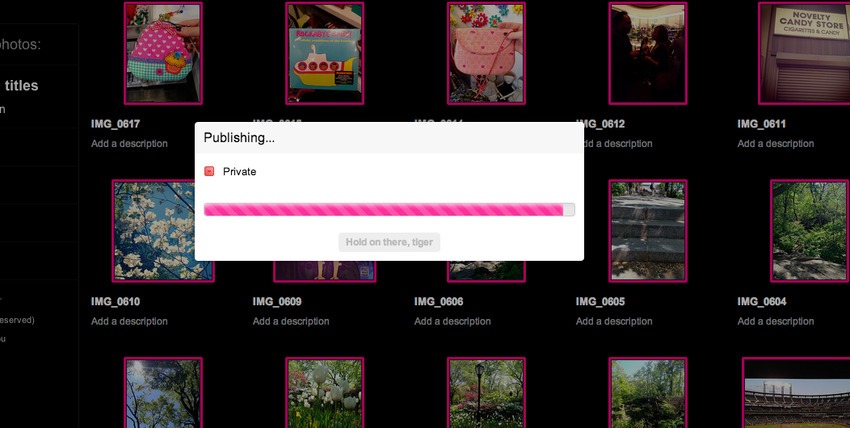Viewport: 850px width, 428px height.
Task: Select the yellow submarine album thumbnail
Action: point(325,53)
